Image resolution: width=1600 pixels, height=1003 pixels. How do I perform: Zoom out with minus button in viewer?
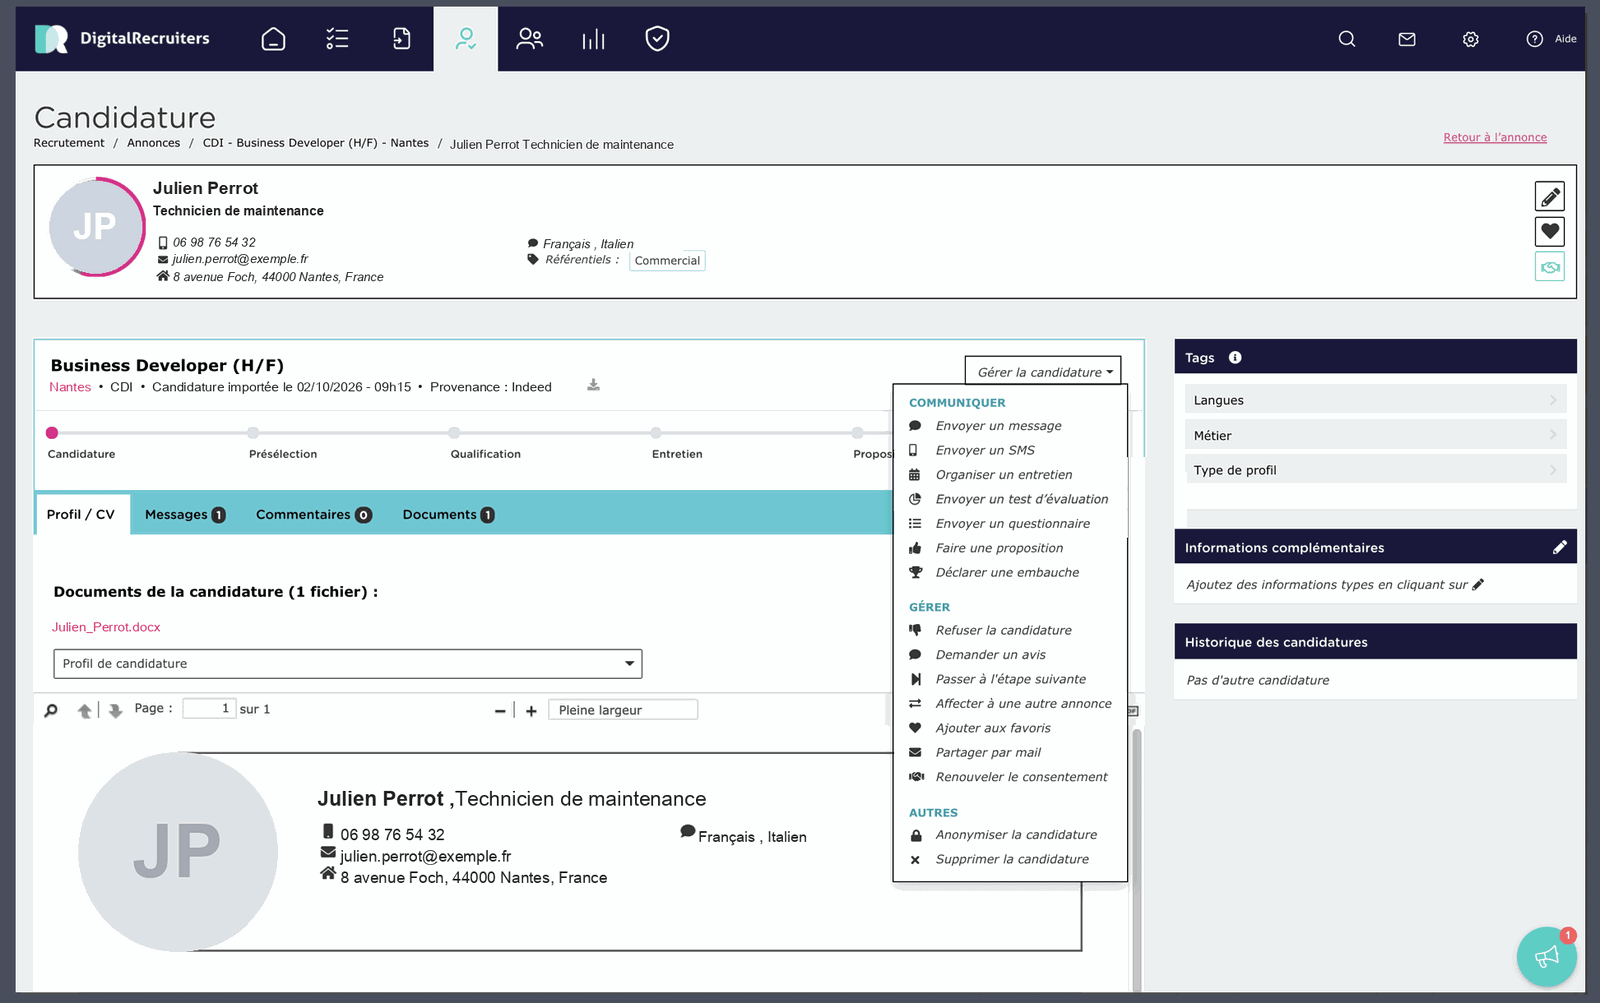click(500, 711)
